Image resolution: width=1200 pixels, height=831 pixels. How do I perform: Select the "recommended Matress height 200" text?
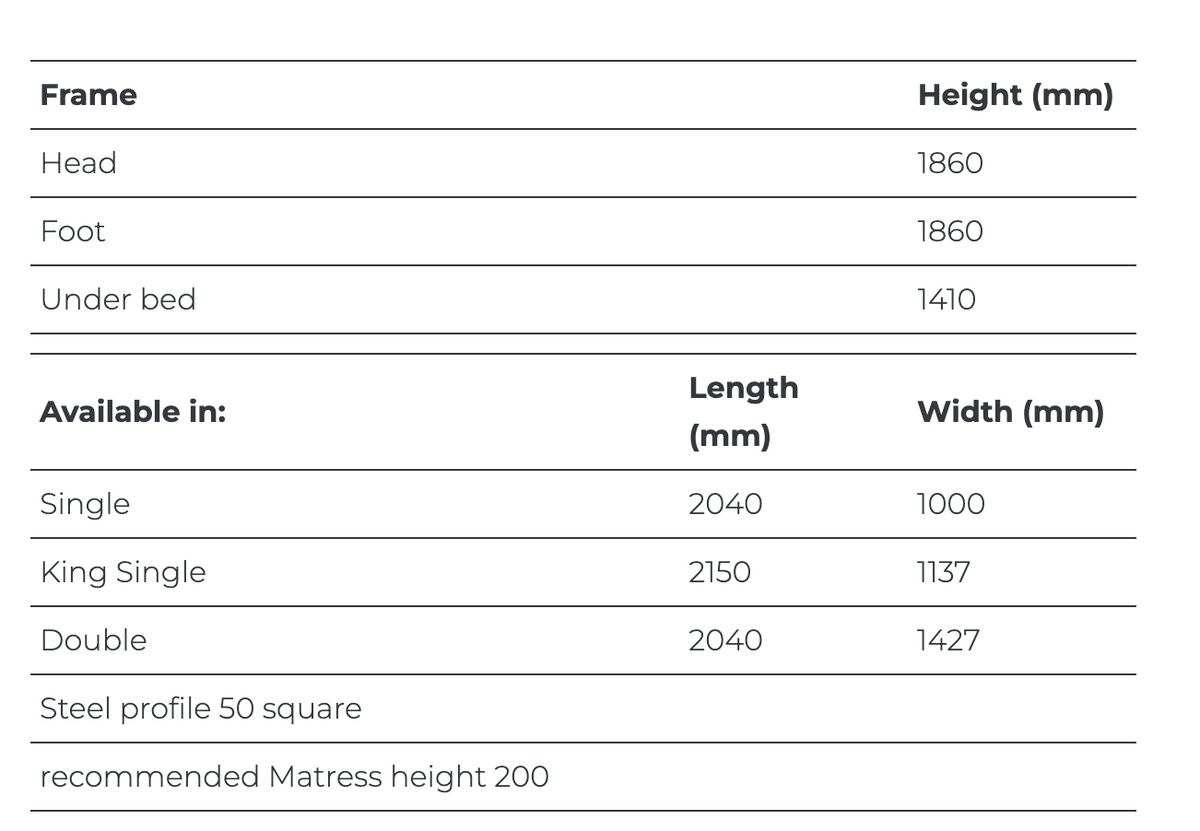click(x=294, y=776)
